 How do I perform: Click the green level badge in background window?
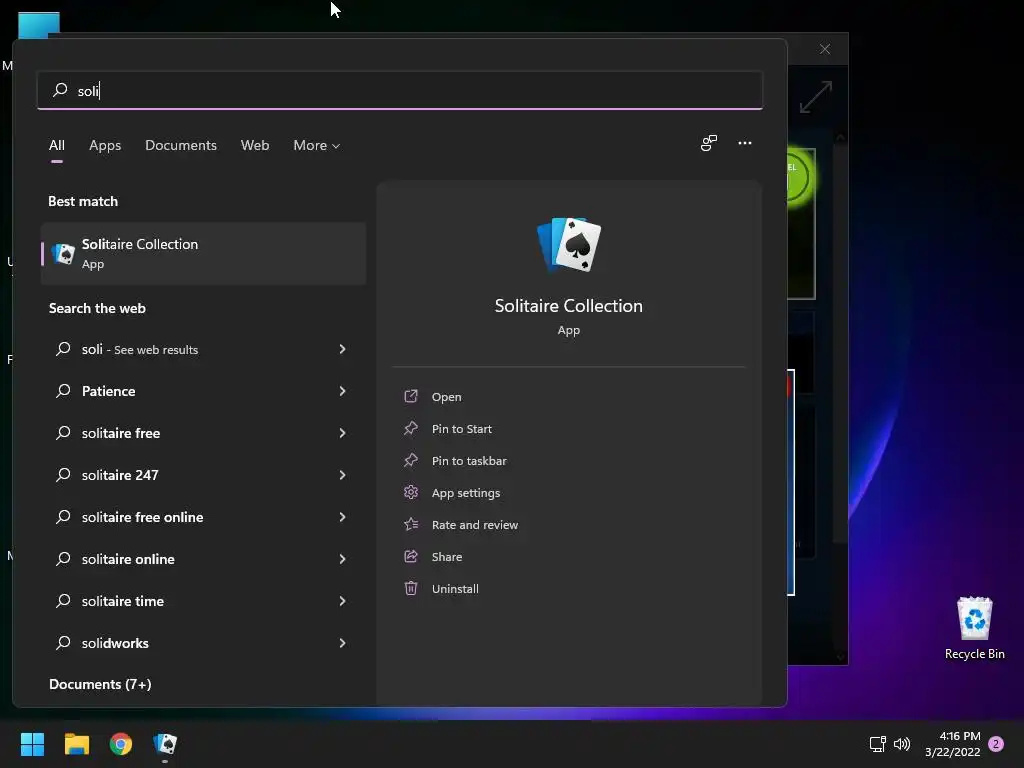point(800,176)
